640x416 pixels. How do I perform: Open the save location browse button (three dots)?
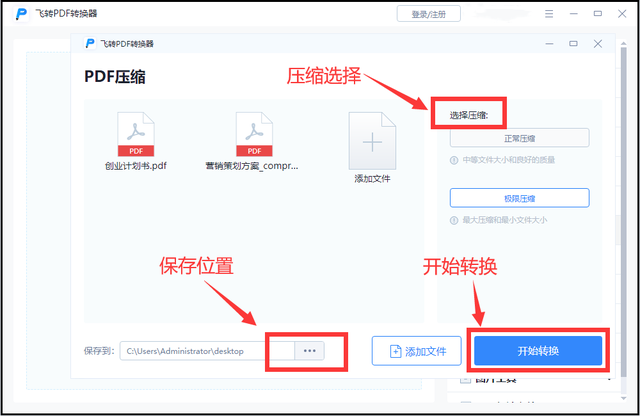(x=310, y=351)
